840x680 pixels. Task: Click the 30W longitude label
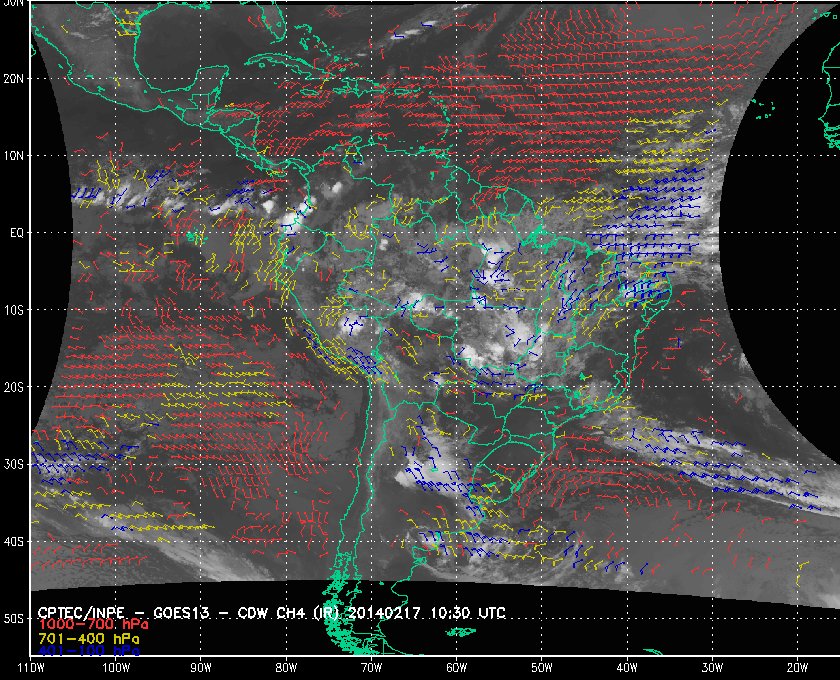[x=712, y=668]
